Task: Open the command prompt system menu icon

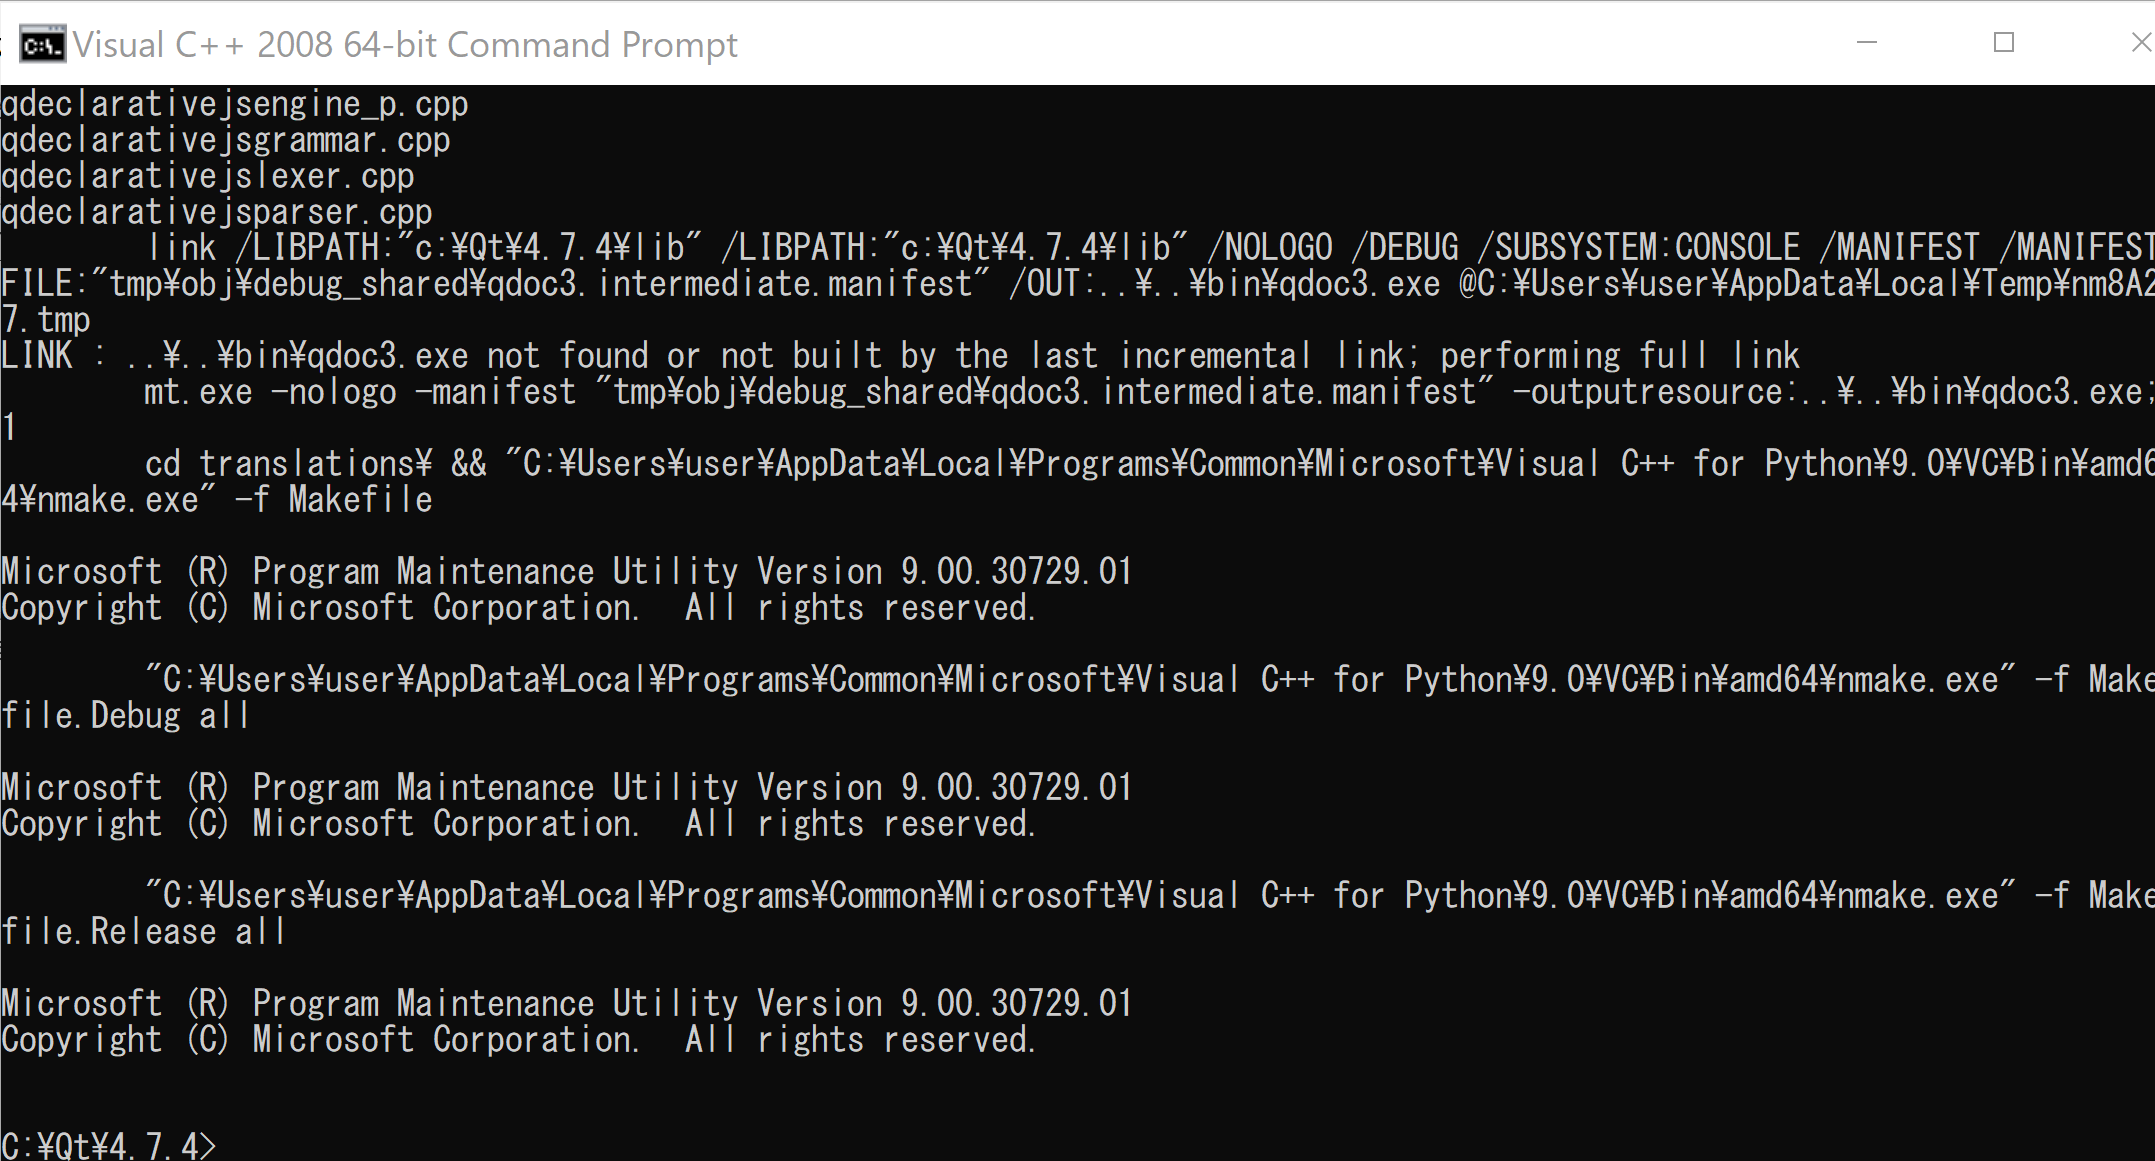Action: point(42,45)
